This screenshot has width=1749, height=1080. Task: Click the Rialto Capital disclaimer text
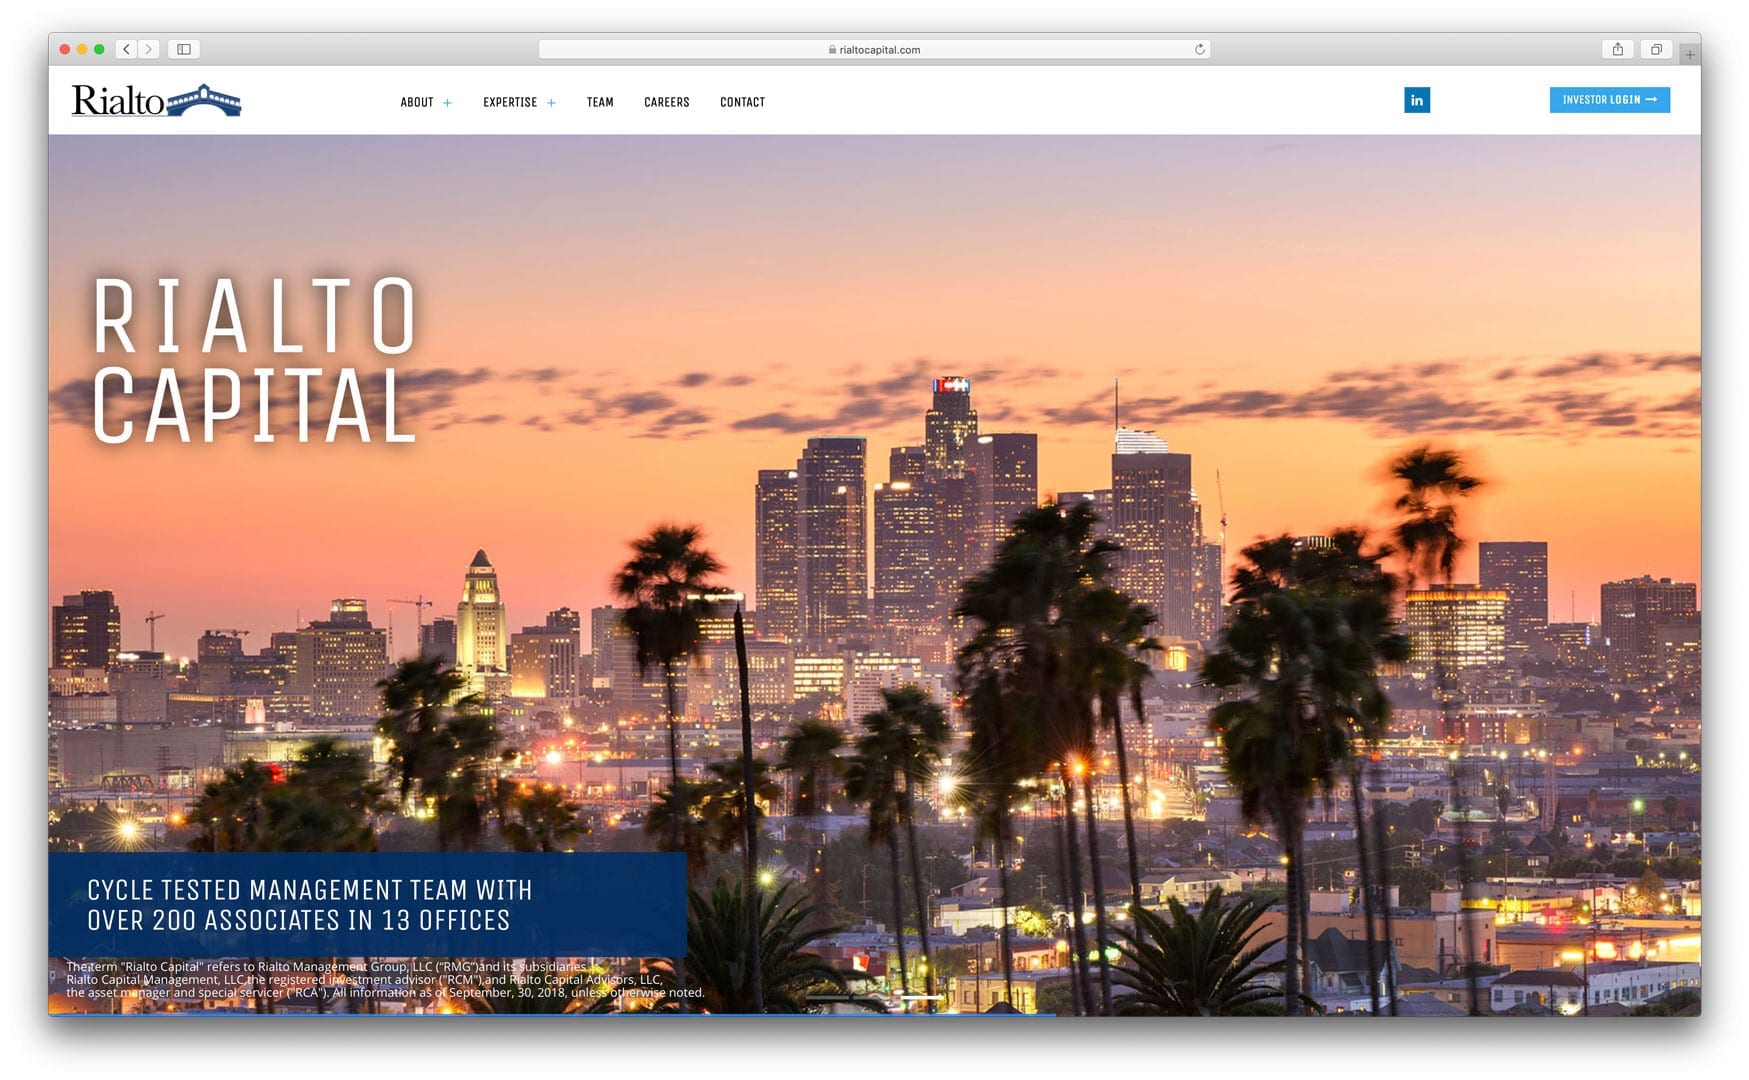point(385,980)
